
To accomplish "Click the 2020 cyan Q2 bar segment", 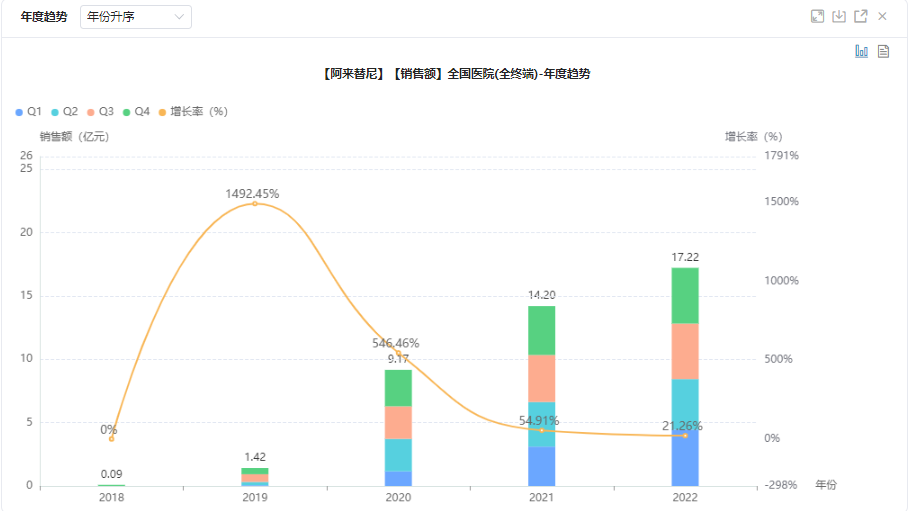I will click(398, 455).
